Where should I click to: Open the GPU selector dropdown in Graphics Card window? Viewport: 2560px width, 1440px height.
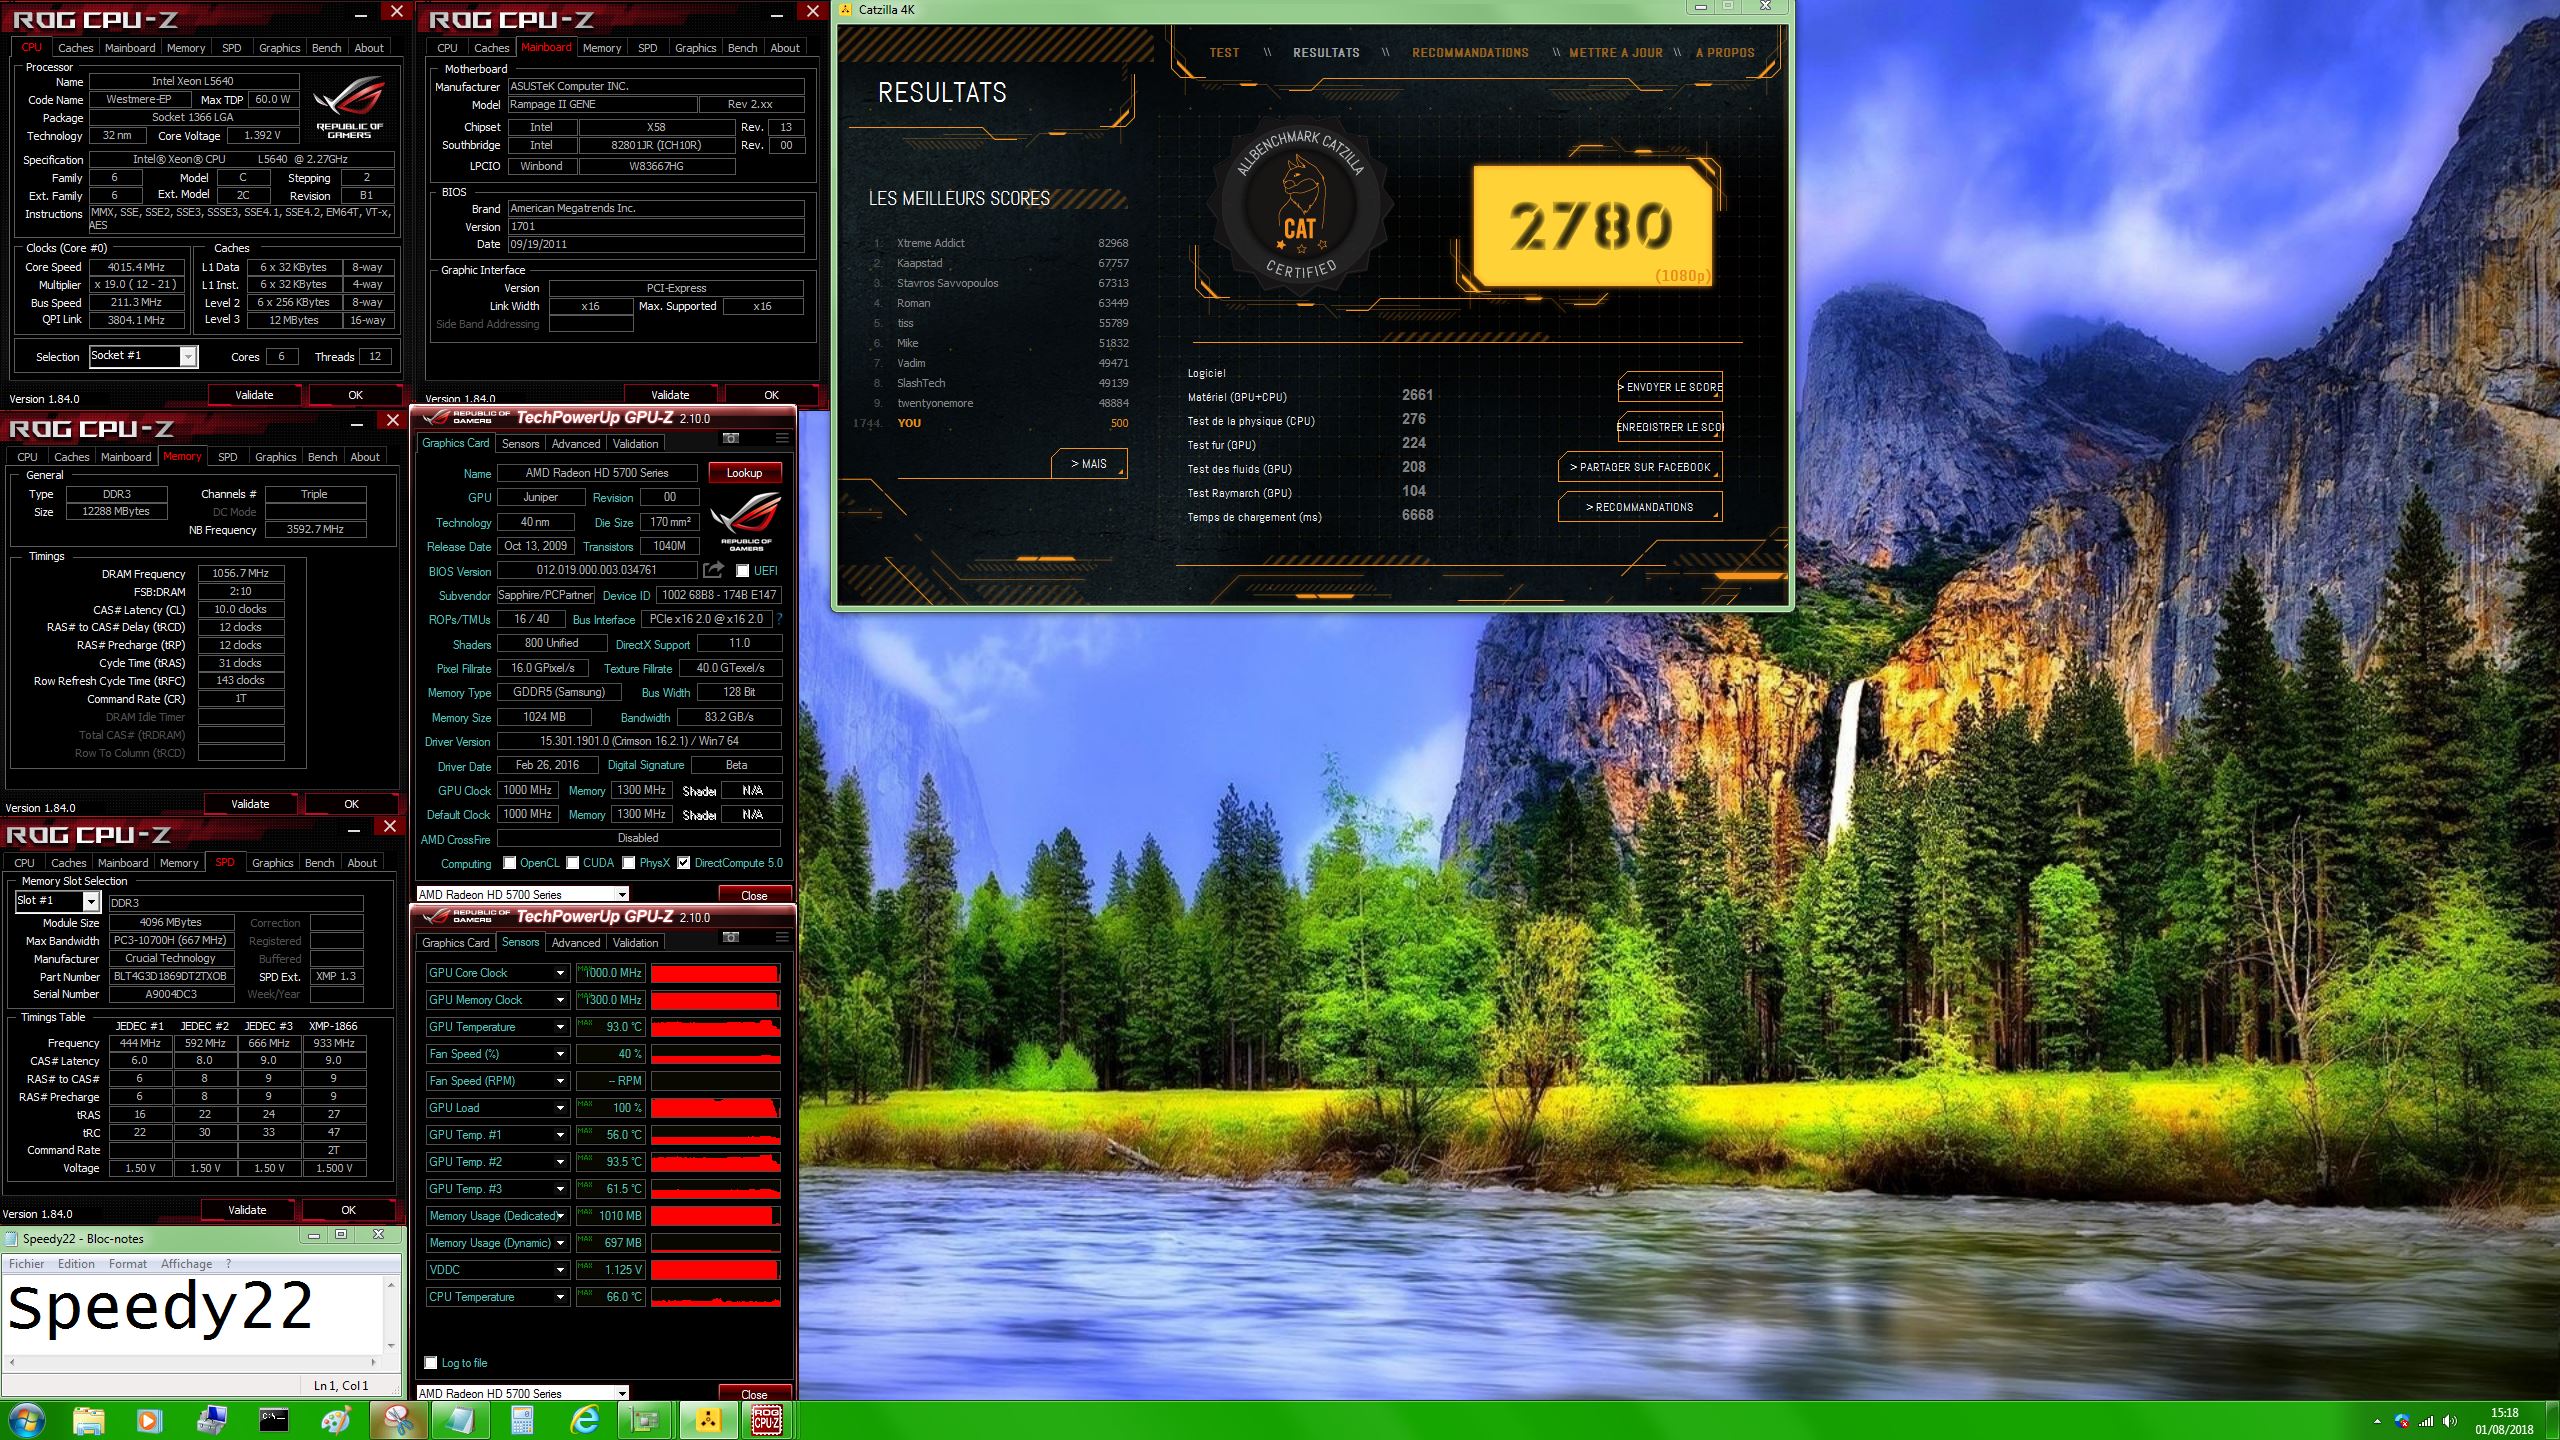point(622,894)
